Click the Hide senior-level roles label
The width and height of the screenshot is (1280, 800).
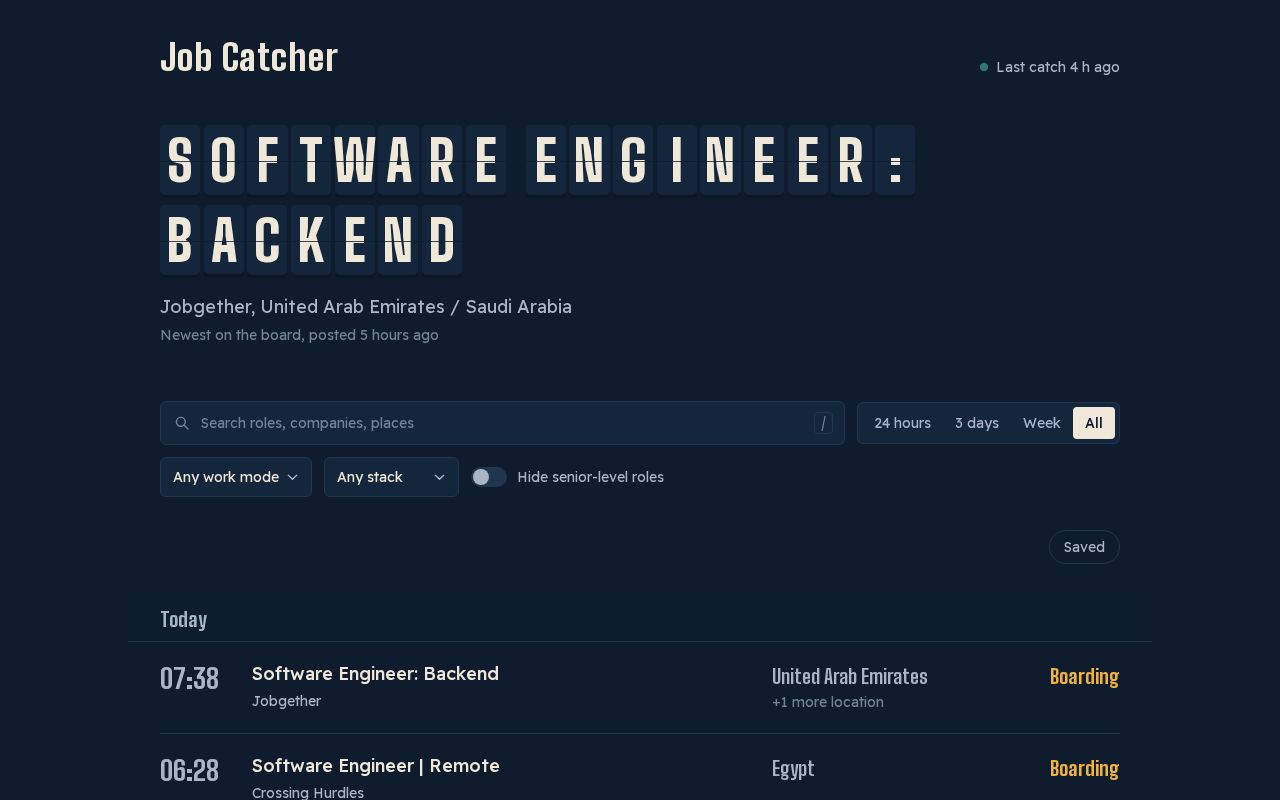point(591,477)
